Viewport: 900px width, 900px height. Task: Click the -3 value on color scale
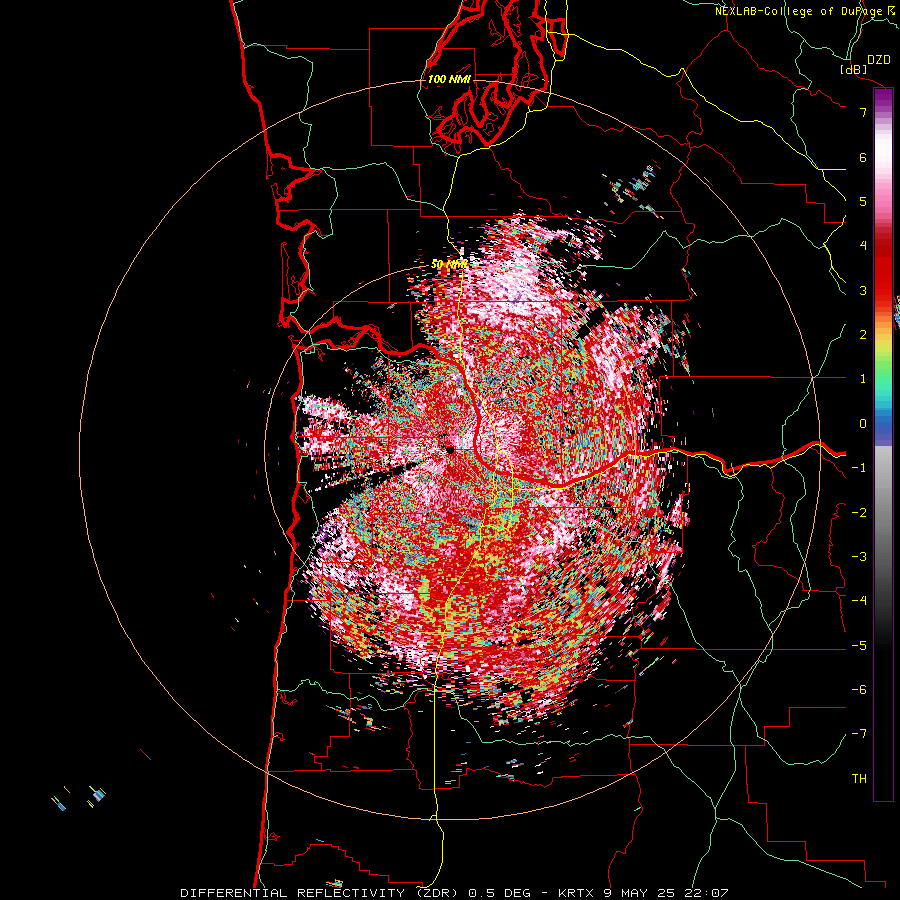[x=859, y=557]
